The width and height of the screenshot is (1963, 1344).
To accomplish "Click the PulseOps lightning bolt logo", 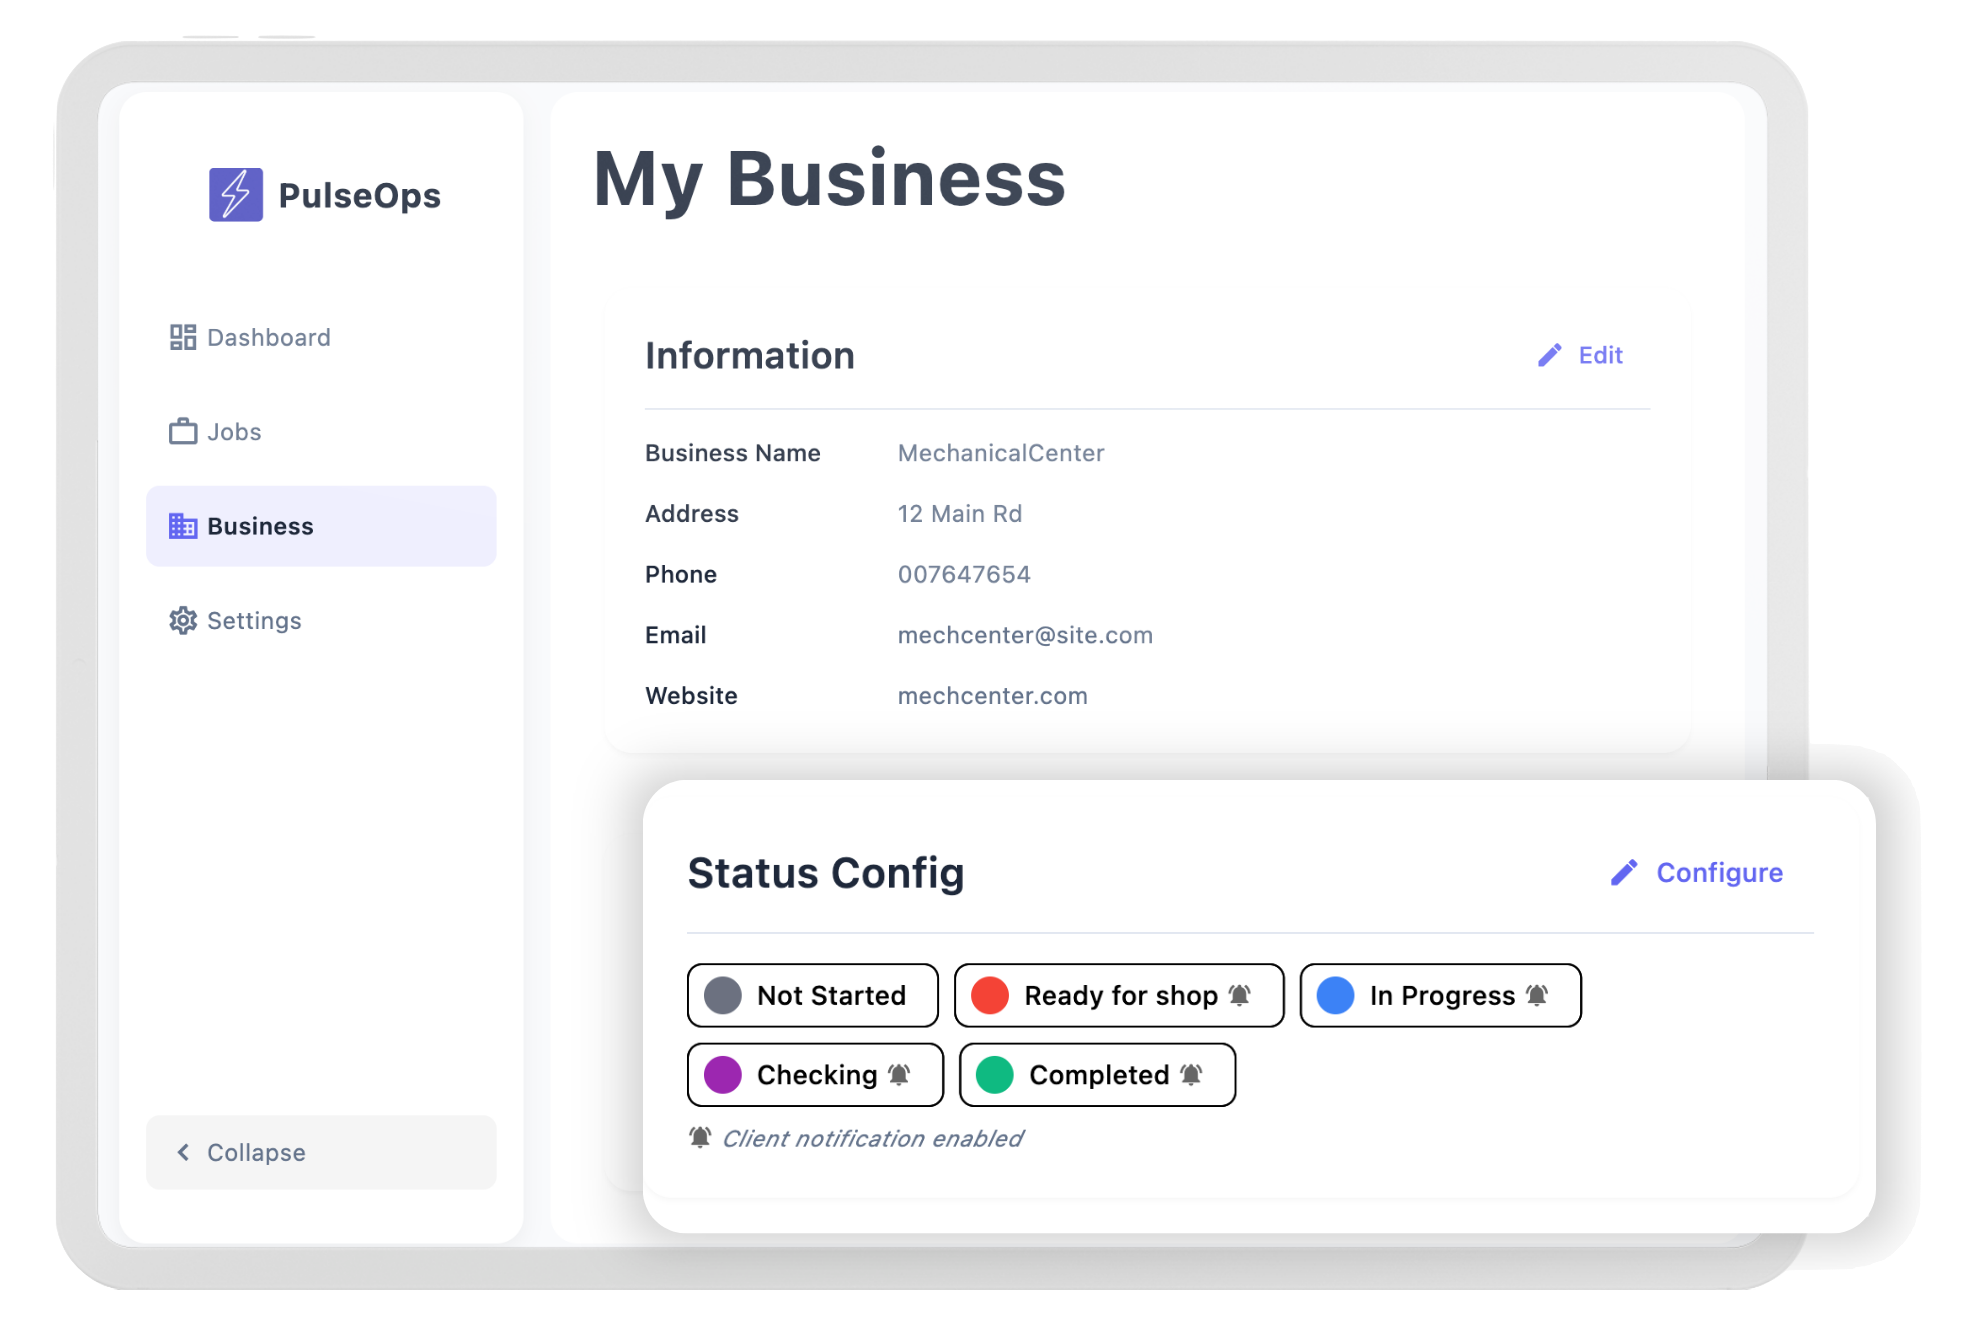I will pyautogui.click(x=236, y=194).
